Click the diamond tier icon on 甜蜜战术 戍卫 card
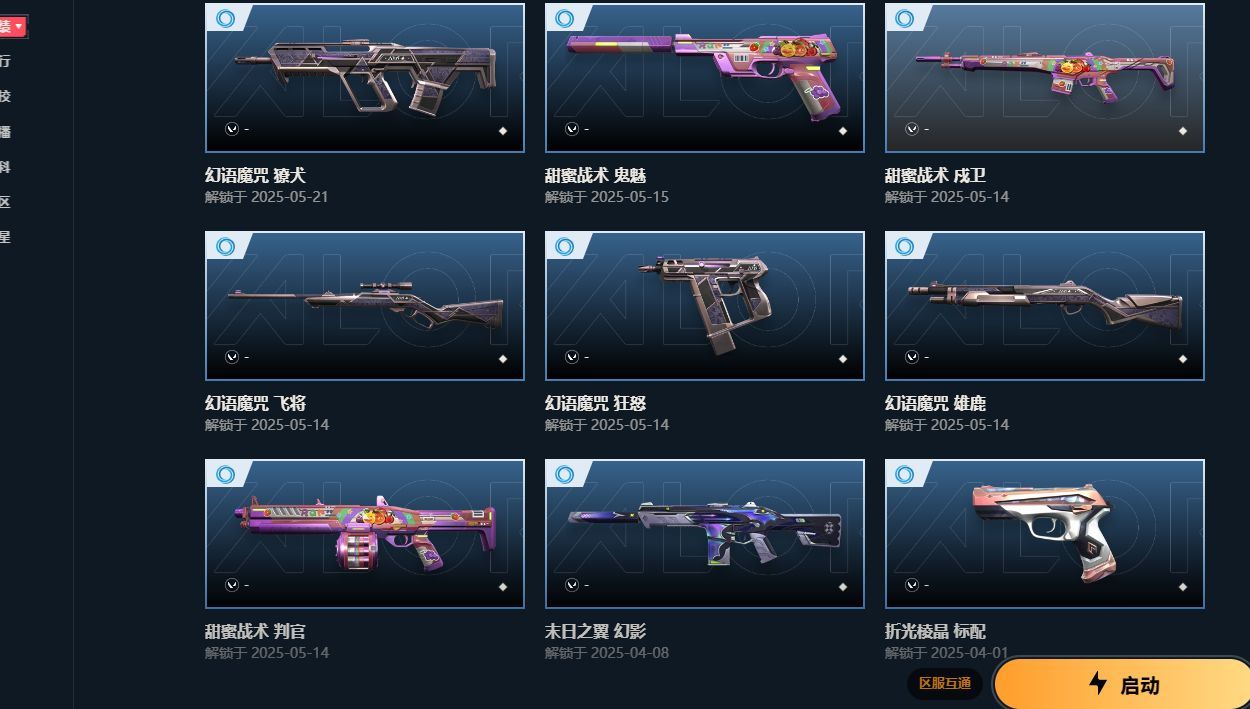Screen dimensions: 1250x709 [1183, 130]
